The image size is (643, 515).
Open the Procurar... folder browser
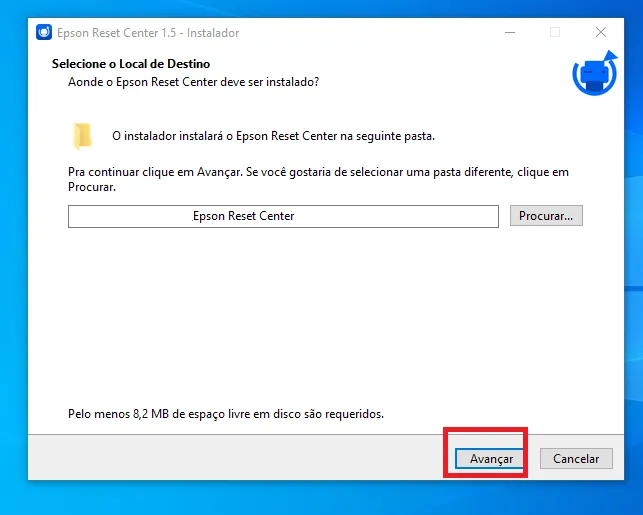(x=546, y=216)
